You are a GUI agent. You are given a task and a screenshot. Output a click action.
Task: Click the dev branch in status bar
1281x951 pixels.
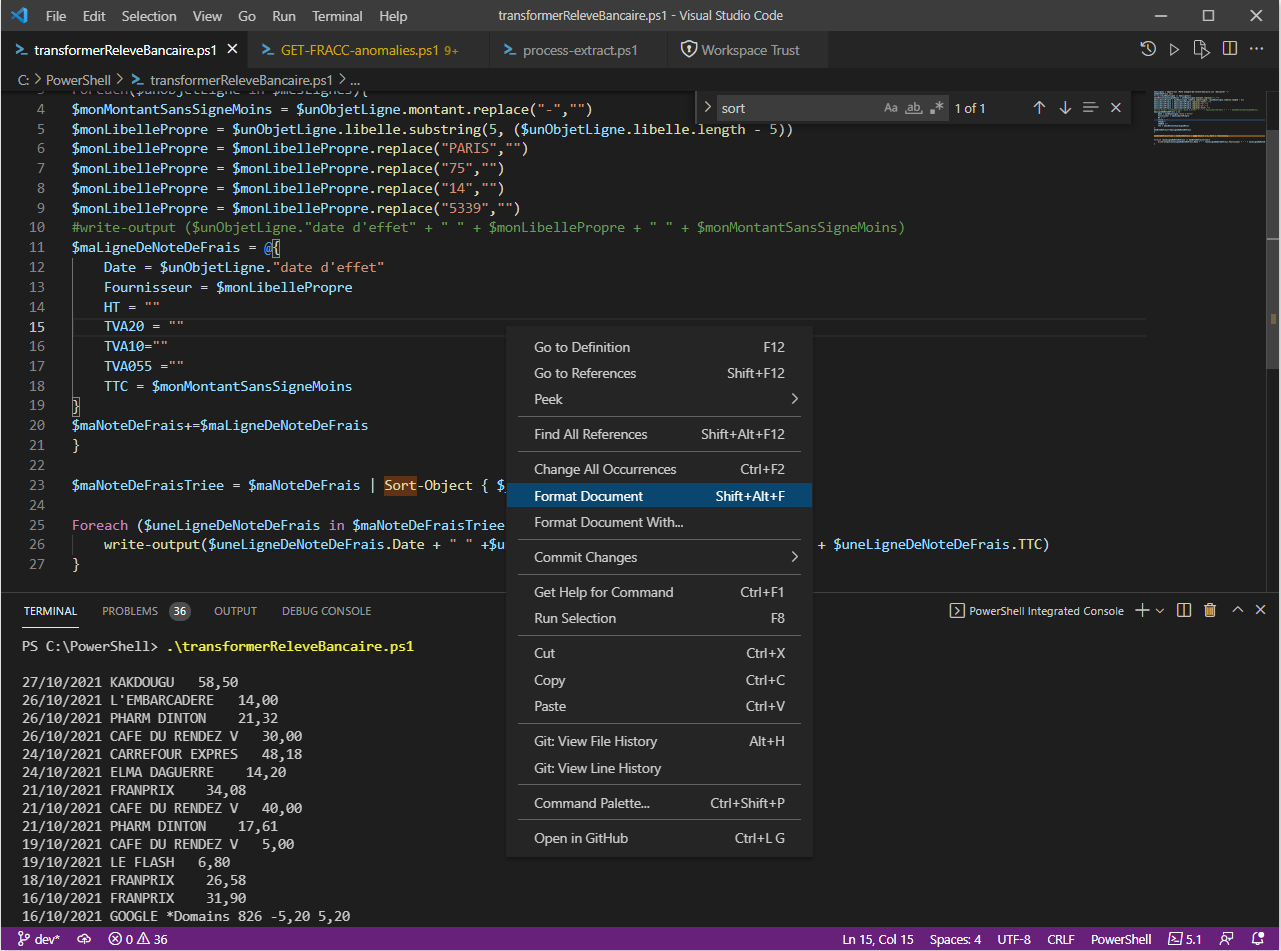[x=40, y=939]
